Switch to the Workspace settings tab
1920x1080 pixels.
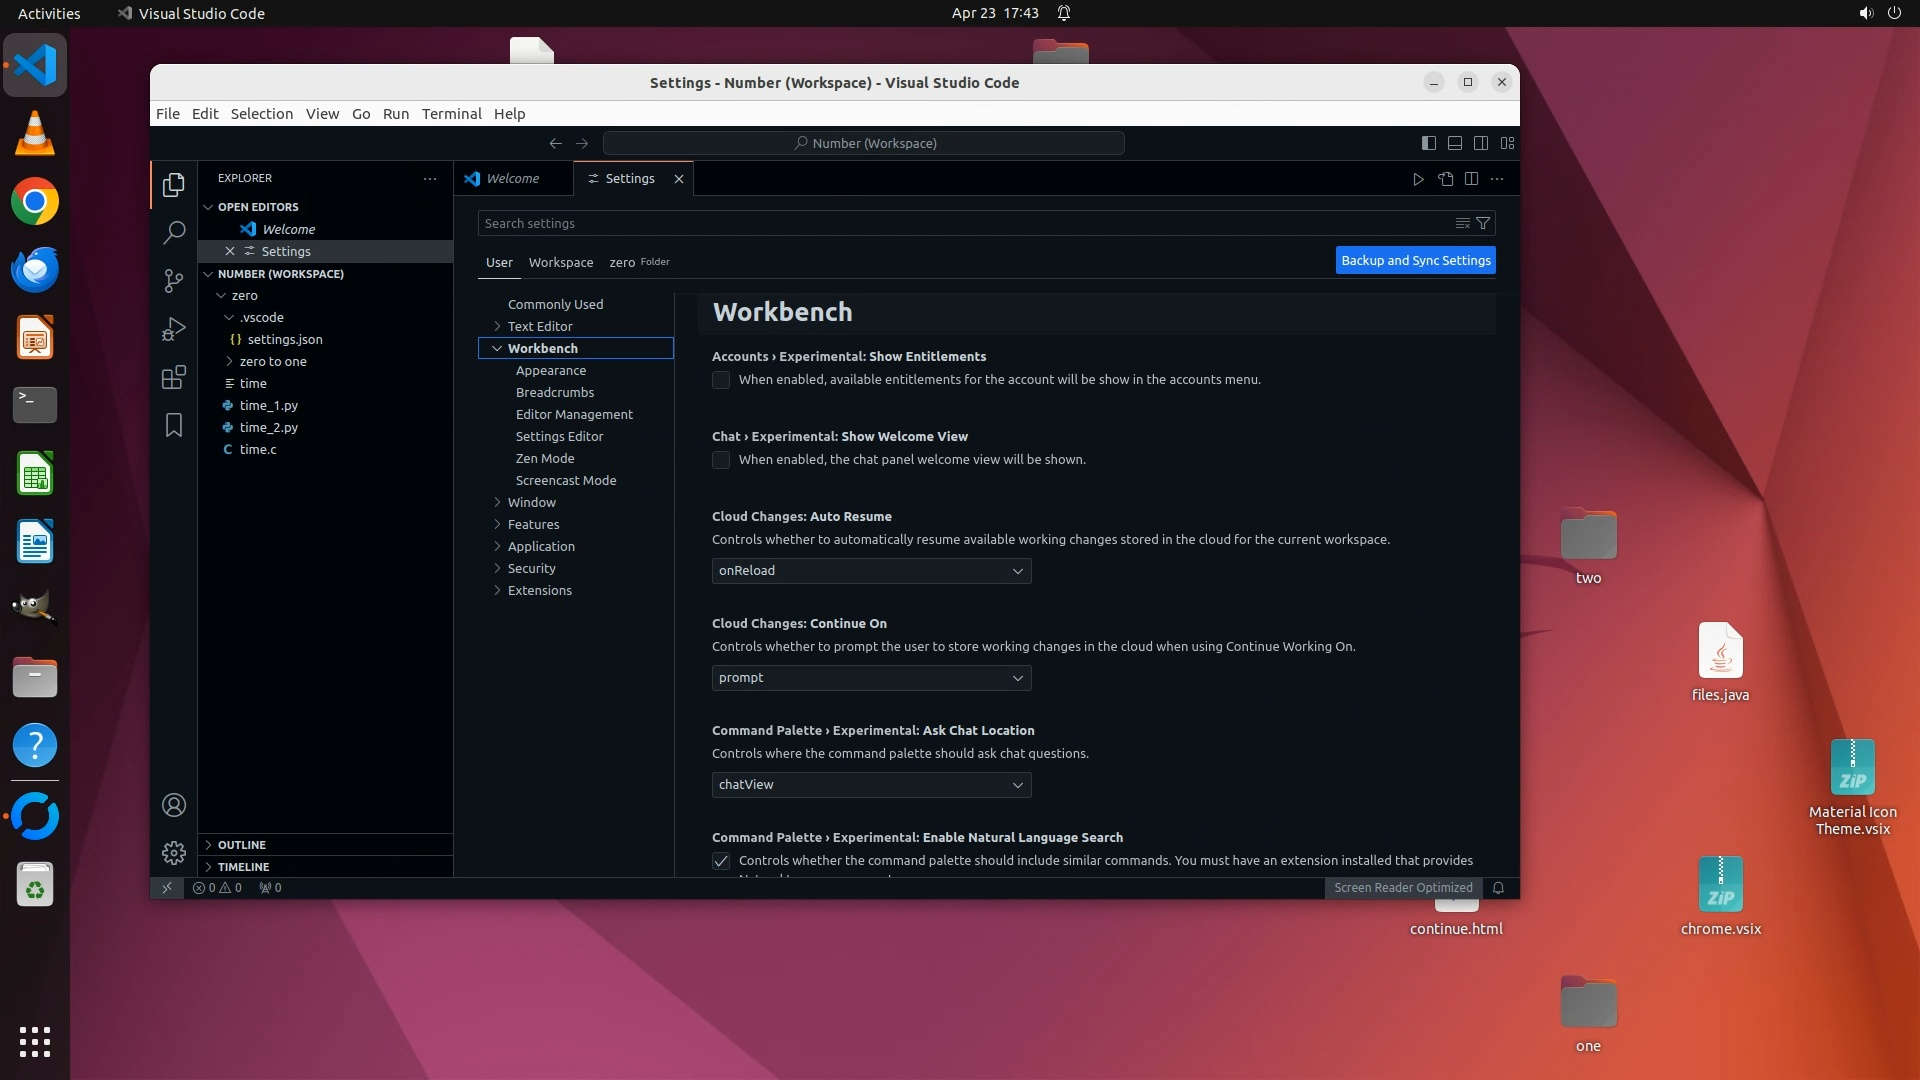(560, 262)
